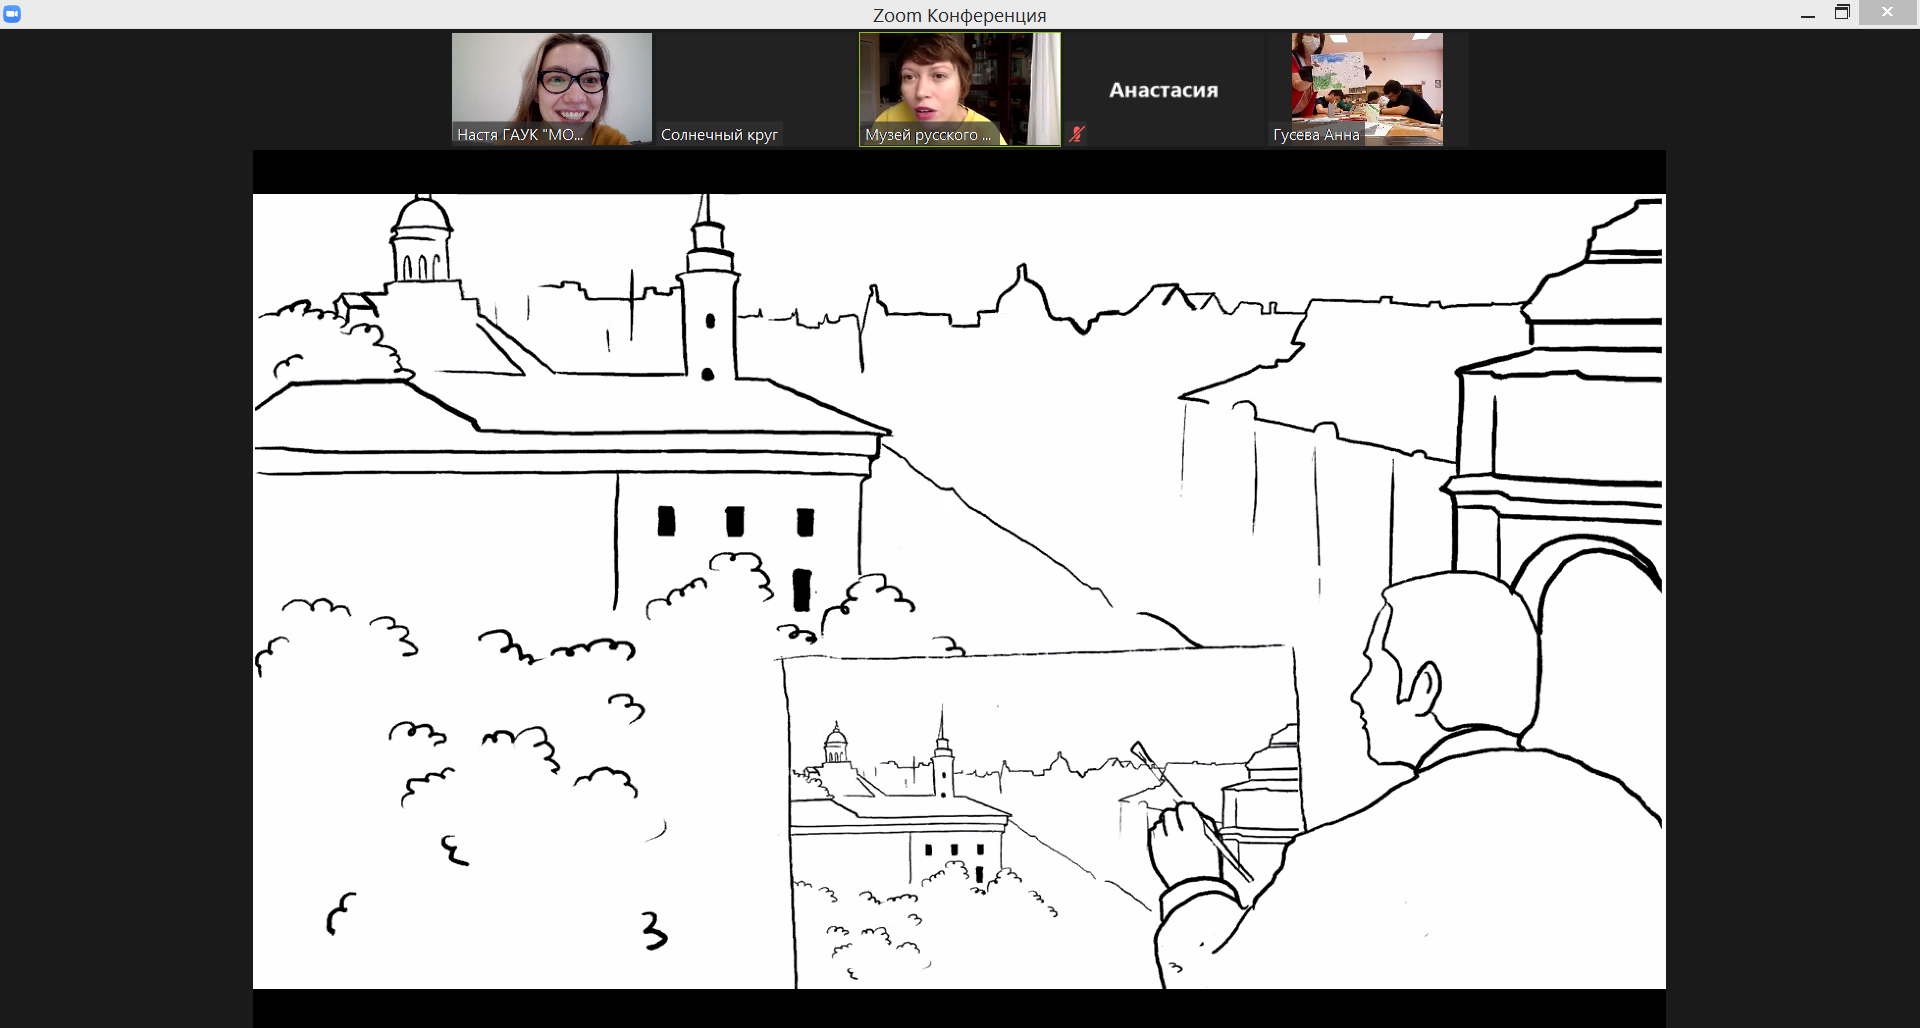The height and width of the screenshot is (1028, 1920).
Task: Click the active speaker Музей русского video
Action: pos(959,80)
